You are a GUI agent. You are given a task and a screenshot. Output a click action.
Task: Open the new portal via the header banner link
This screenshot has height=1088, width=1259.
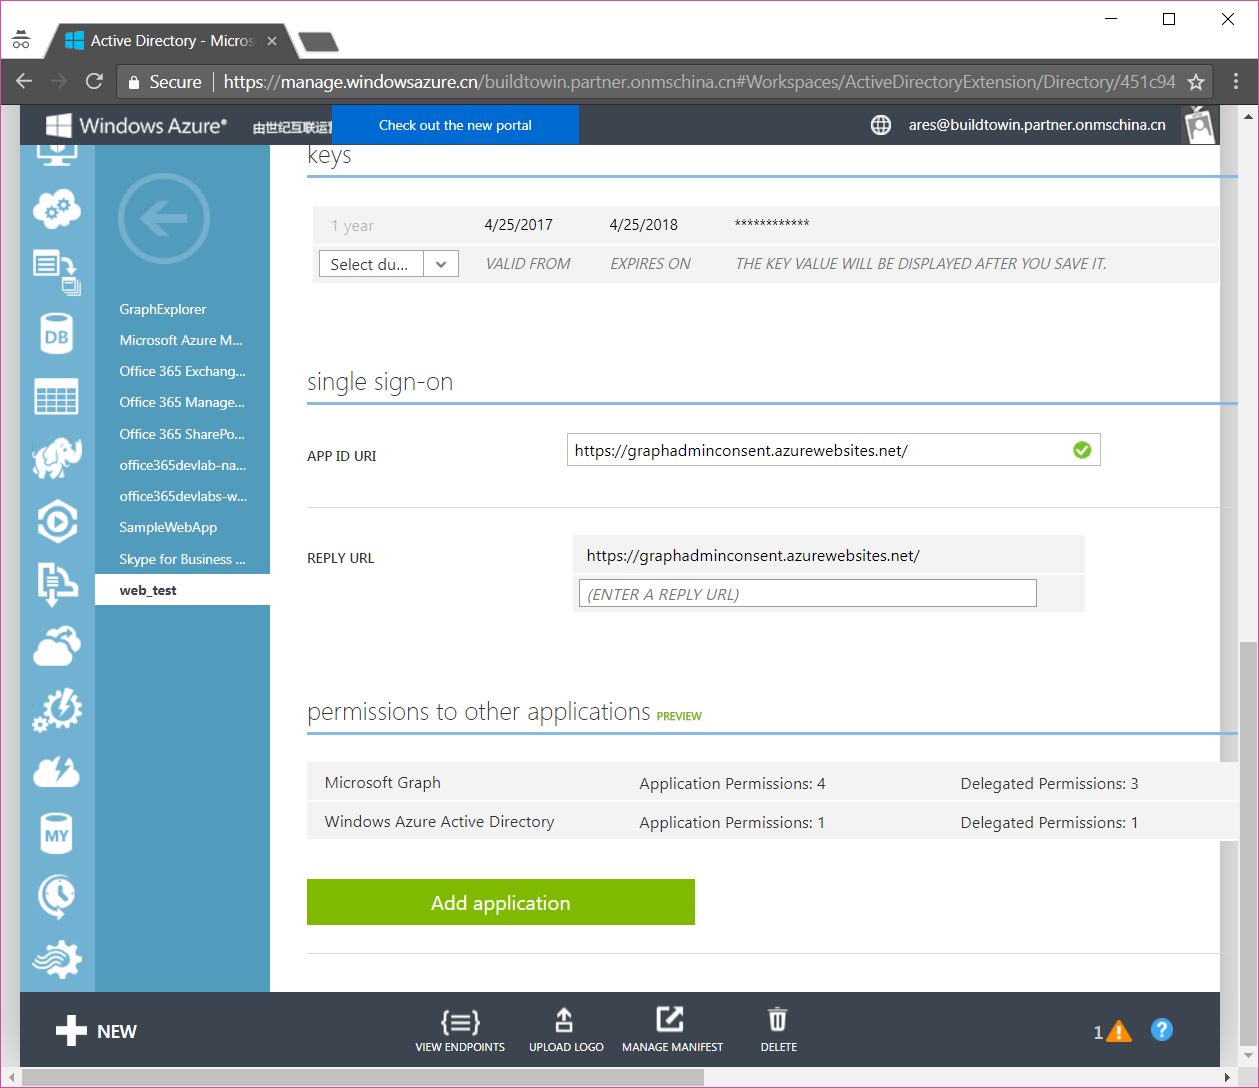[455, 124]
